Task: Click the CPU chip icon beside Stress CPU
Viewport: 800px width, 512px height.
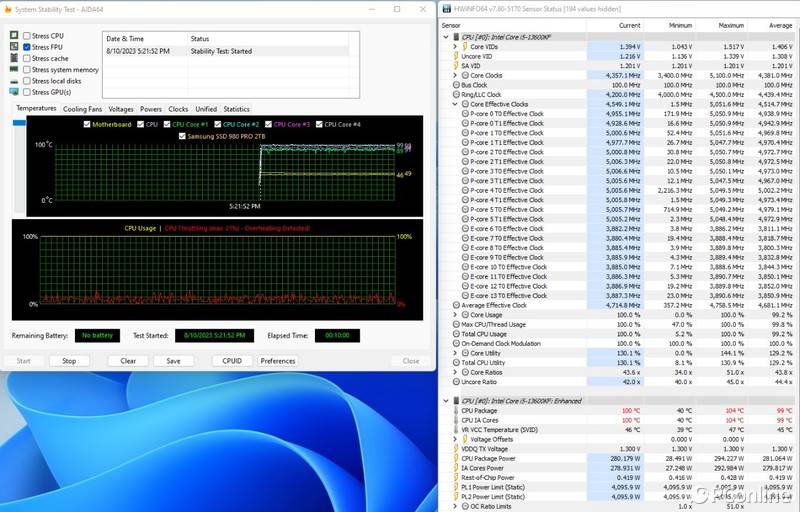Action: tap(14, 35)
